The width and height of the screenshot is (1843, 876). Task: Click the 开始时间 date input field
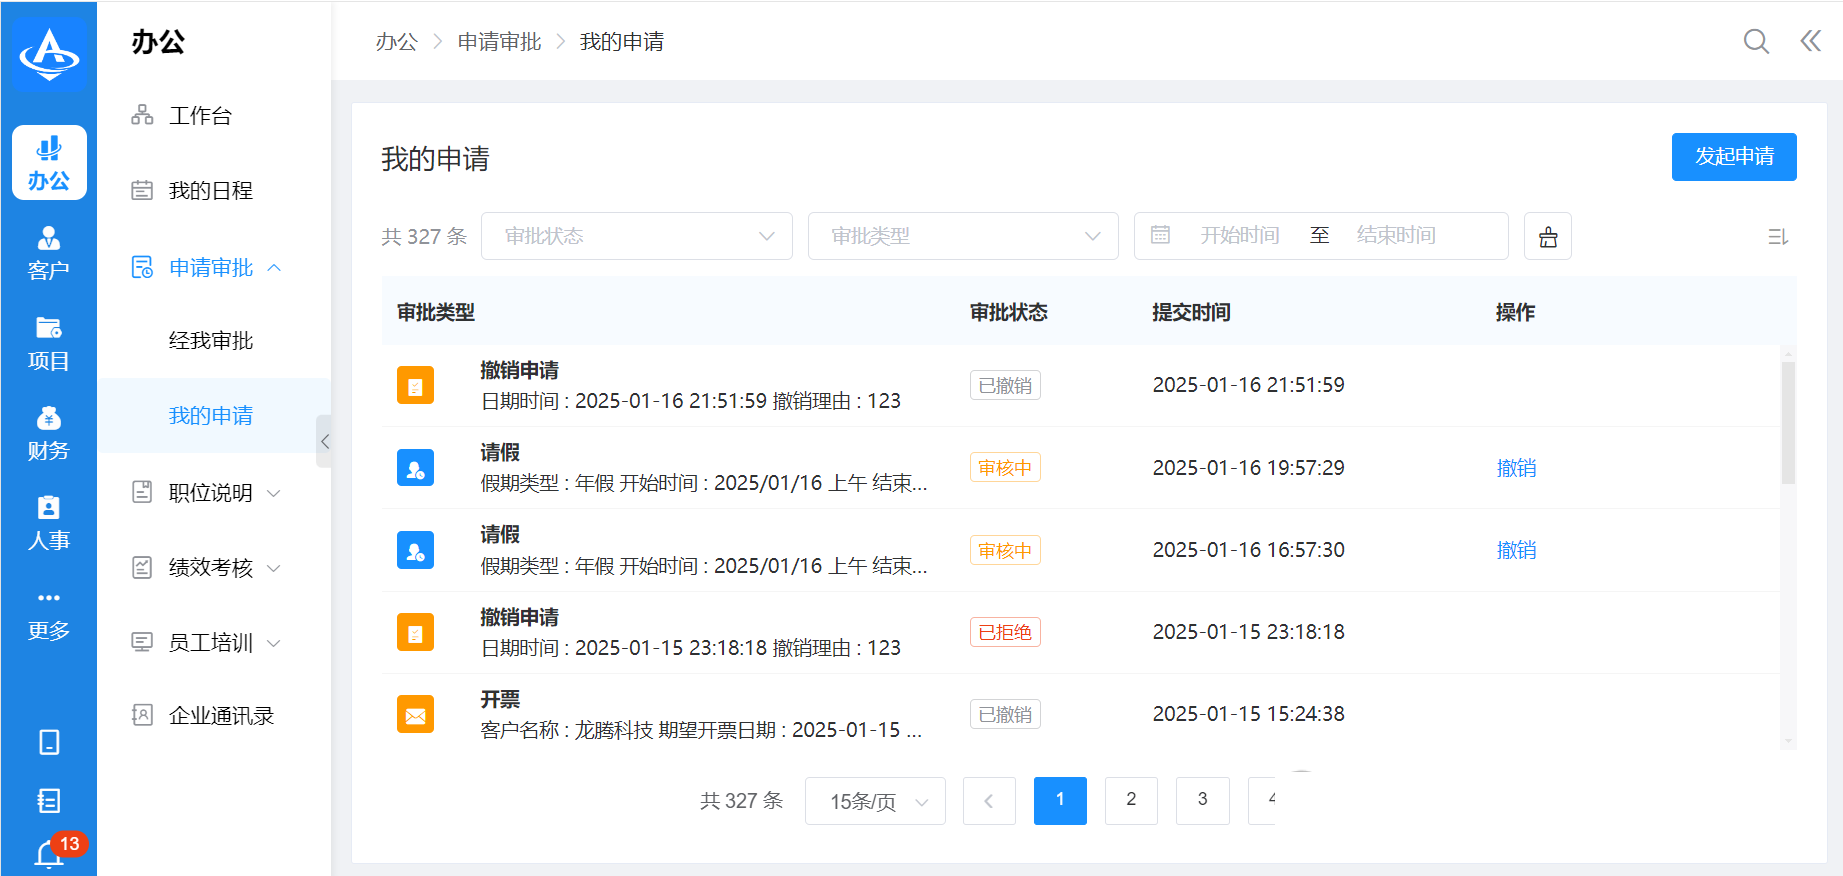(x=1239, y=236)
